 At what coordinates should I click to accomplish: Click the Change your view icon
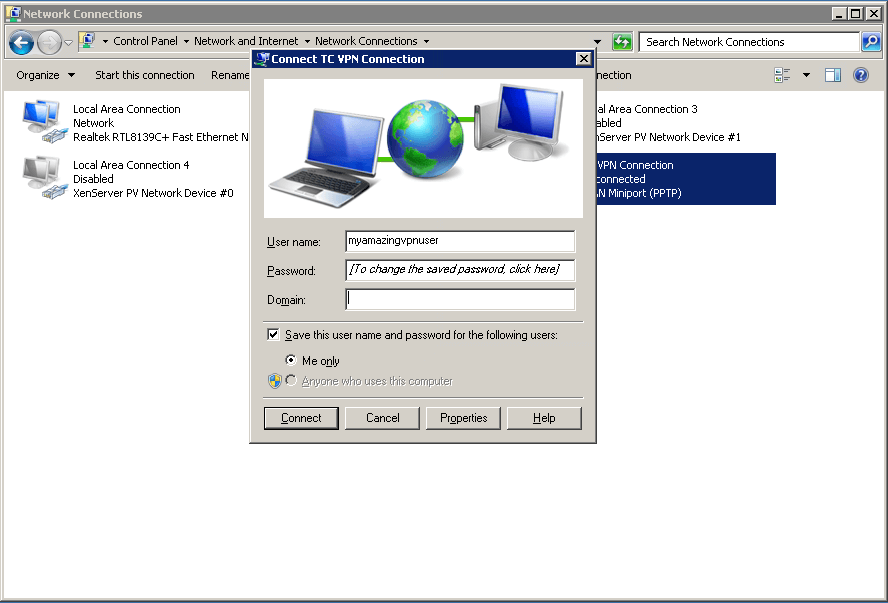point(782,75)
